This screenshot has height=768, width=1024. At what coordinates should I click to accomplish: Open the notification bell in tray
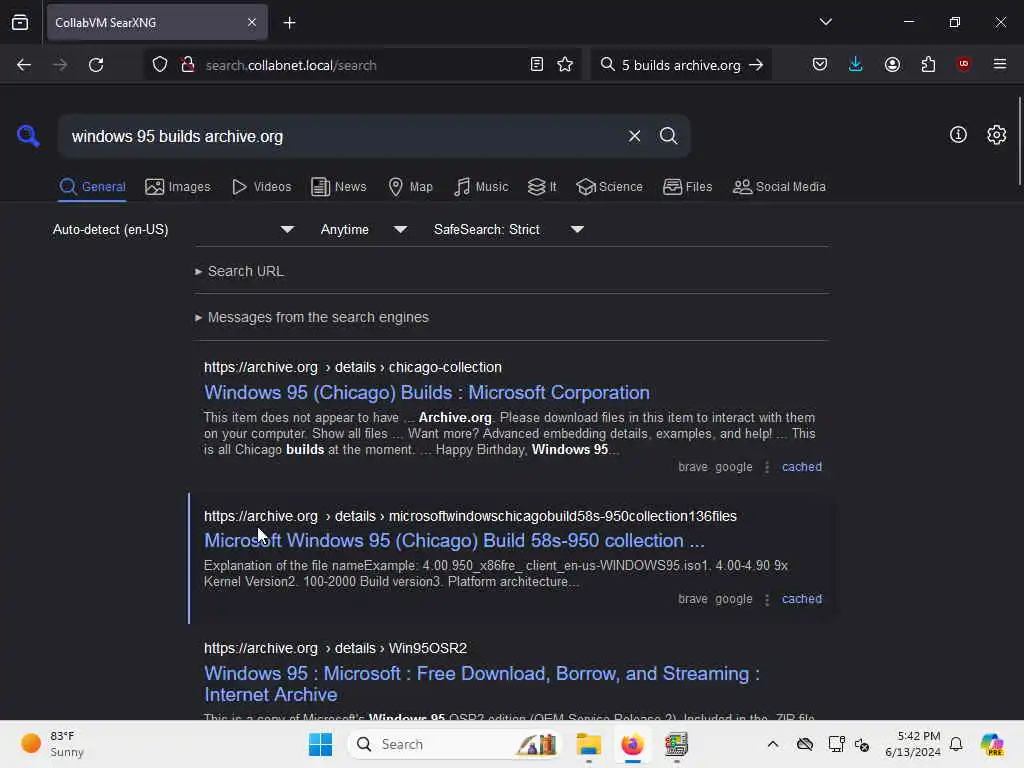pos(956,744)
